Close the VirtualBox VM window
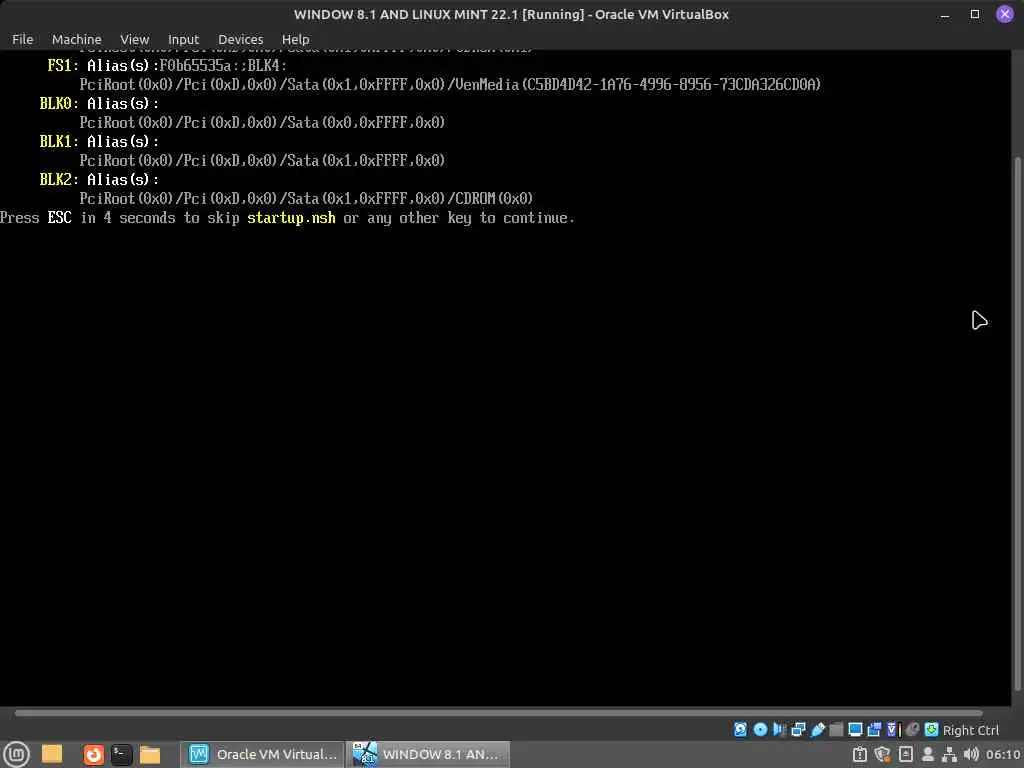This screenshot has height=768, width=1024. (1005, 14)
